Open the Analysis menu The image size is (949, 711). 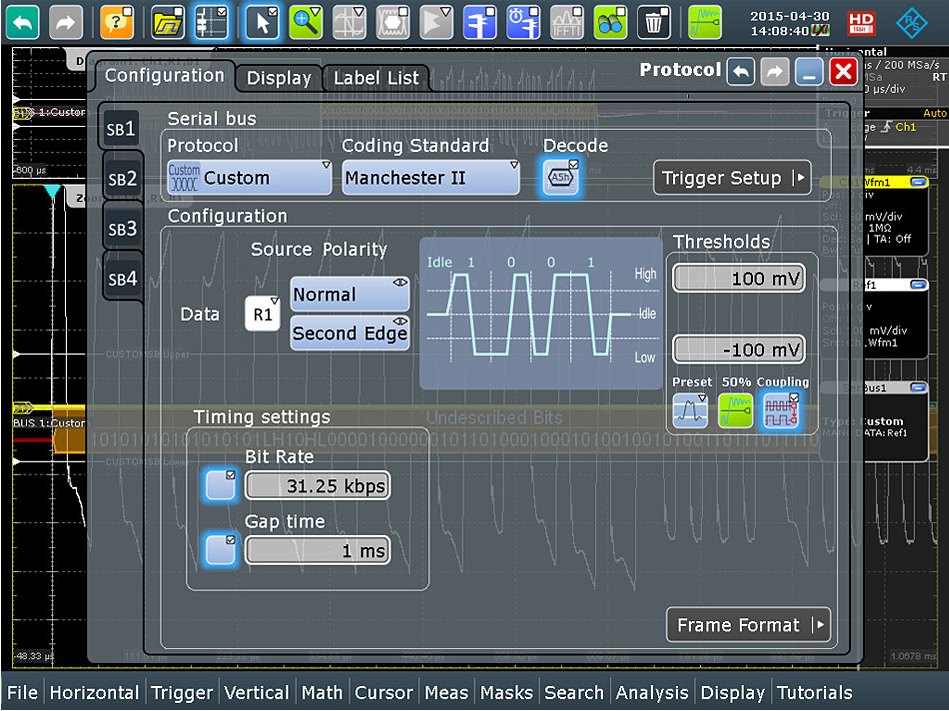point(652,692)
